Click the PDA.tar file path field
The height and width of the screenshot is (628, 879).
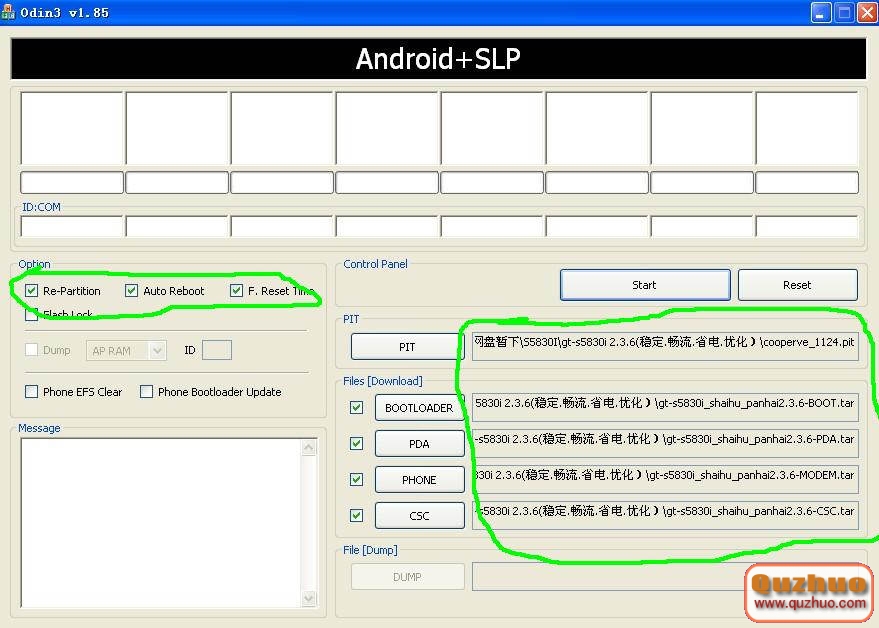[x=665, y=443]
